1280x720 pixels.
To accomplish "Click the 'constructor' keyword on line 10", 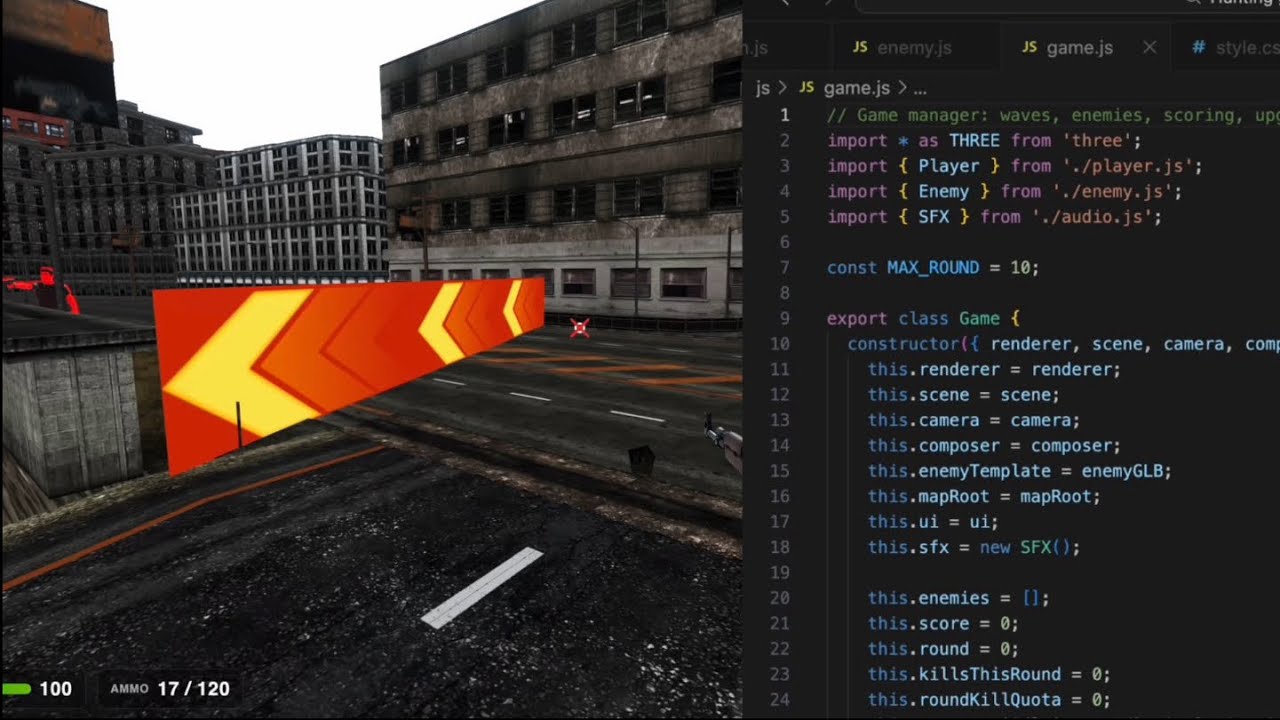I will click(903, 344).
